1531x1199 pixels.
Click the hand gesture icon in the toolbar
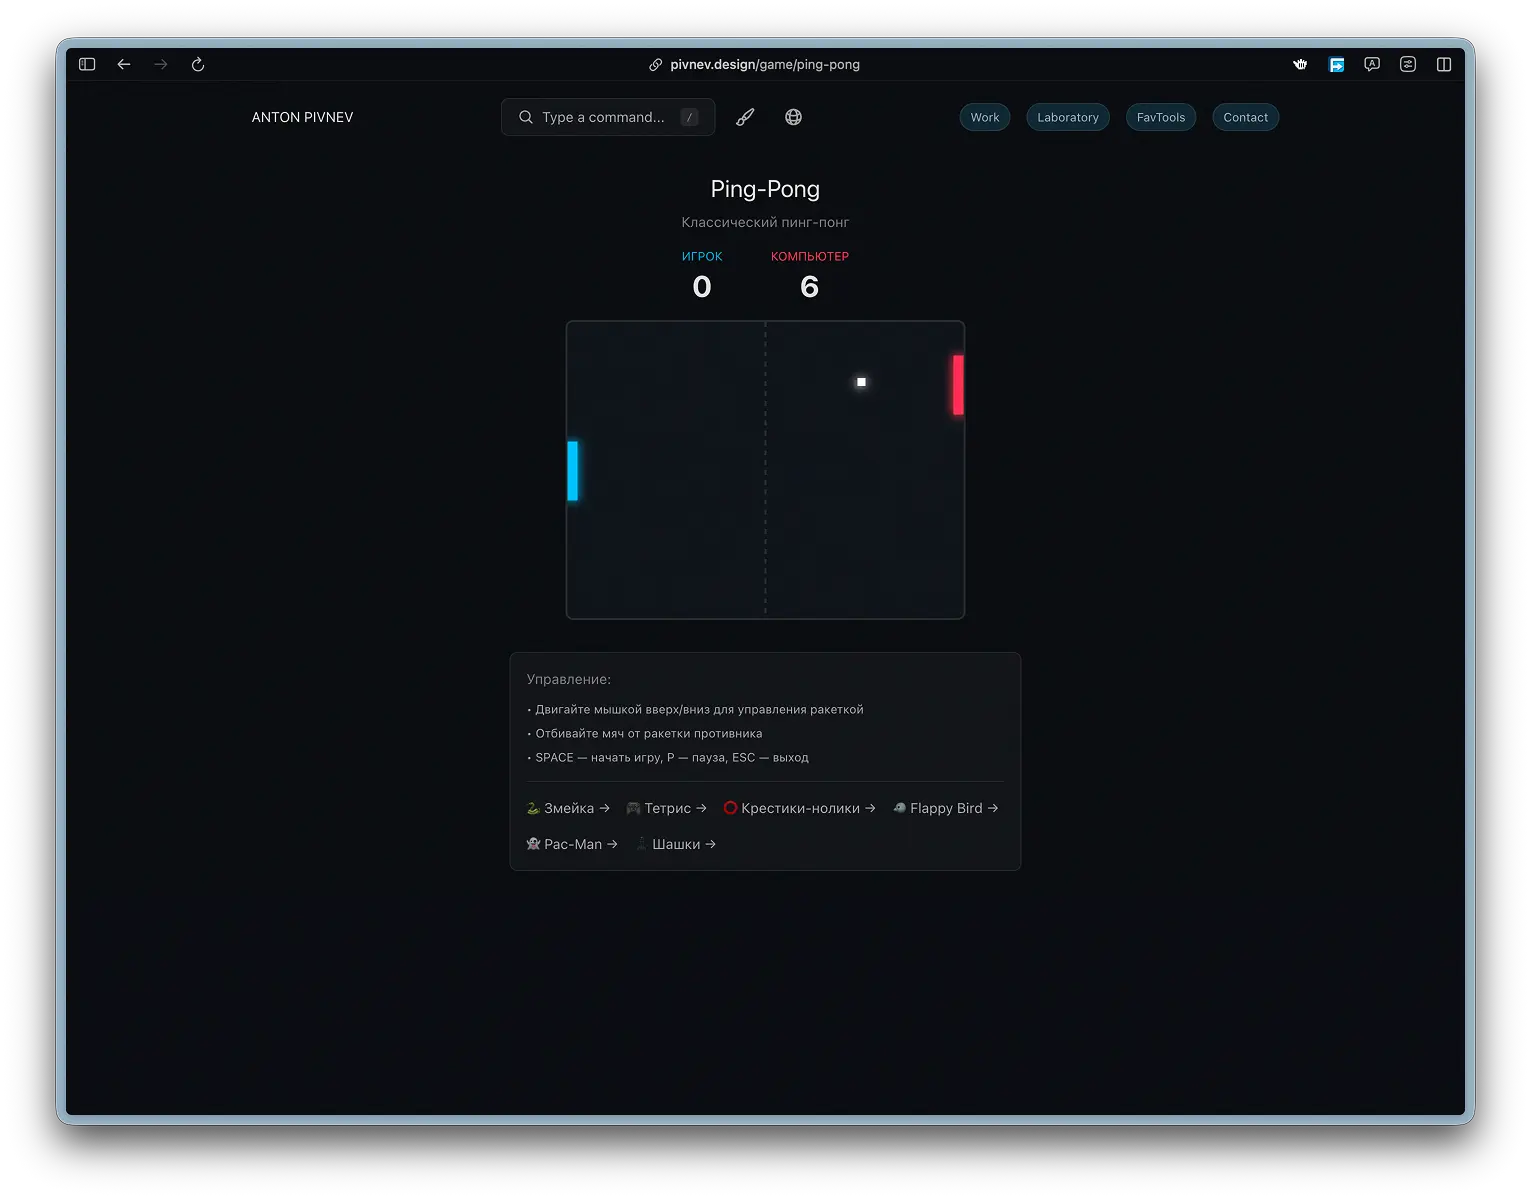1300,64
